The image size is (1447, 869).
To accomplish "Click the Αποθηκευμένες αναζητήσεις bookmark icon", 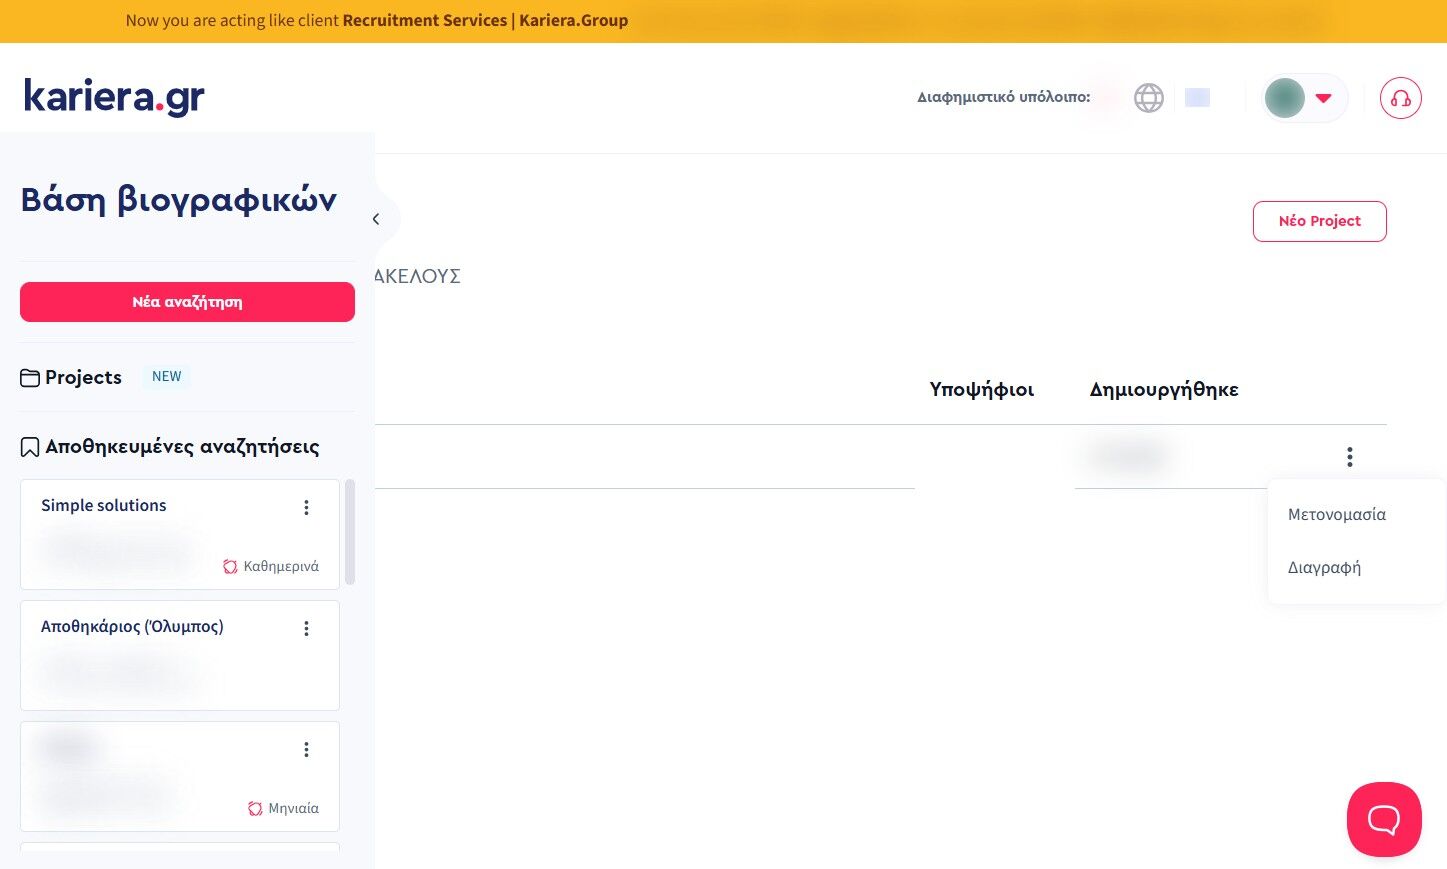I will (x=30, y=447).
